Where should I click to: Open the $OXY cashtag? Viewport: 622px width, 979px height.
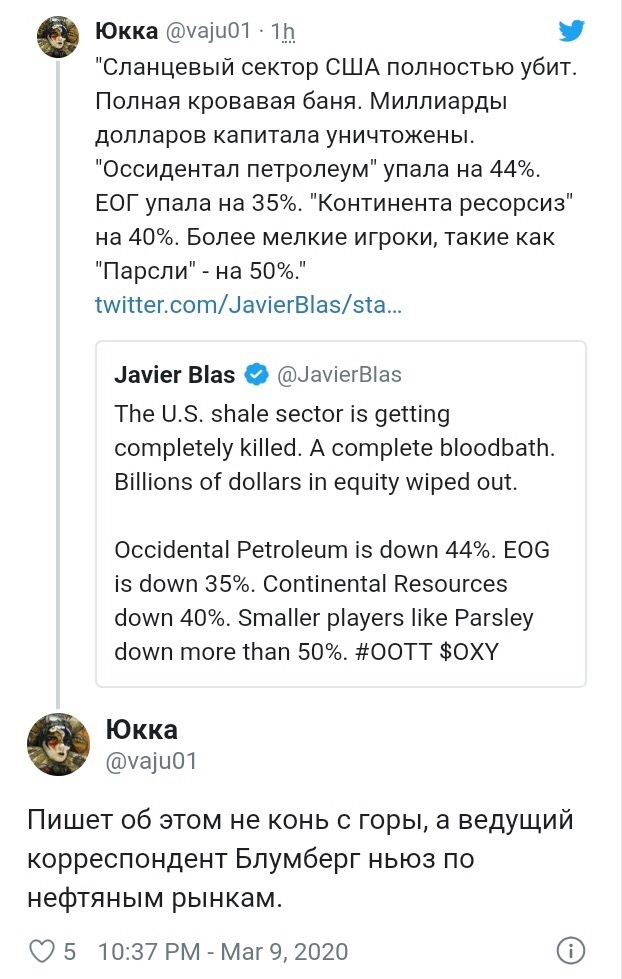coord(469,652)
